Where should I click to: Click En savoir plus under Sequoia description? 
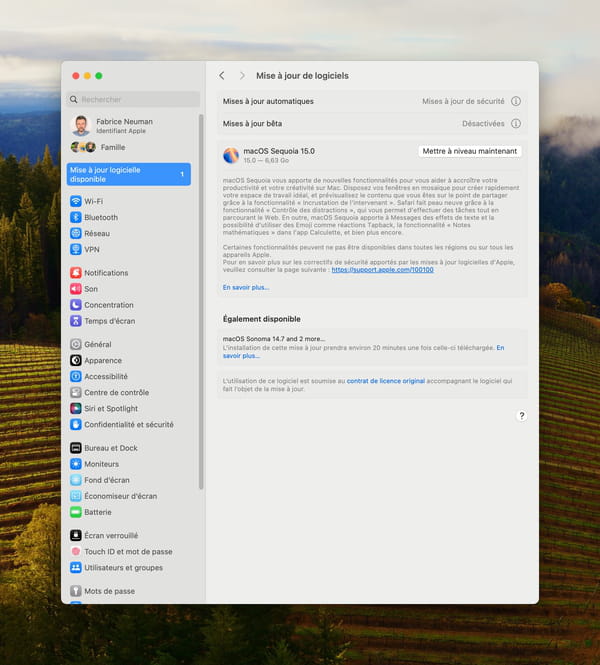pos(246,288)
